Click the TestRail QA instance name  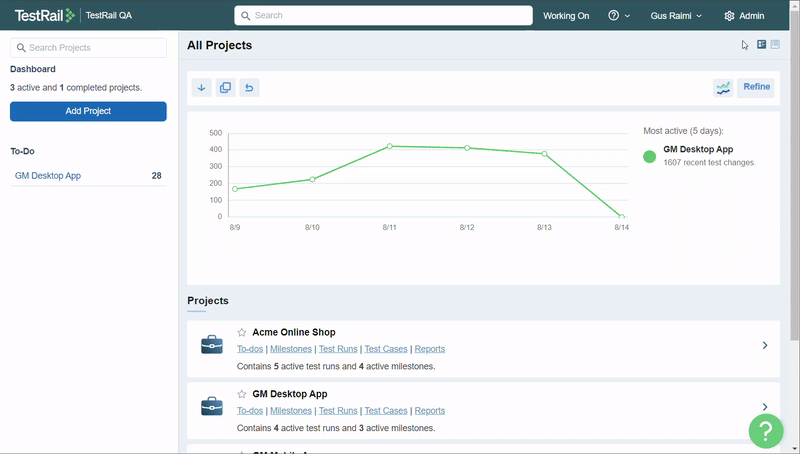click(x=109, y=15)
